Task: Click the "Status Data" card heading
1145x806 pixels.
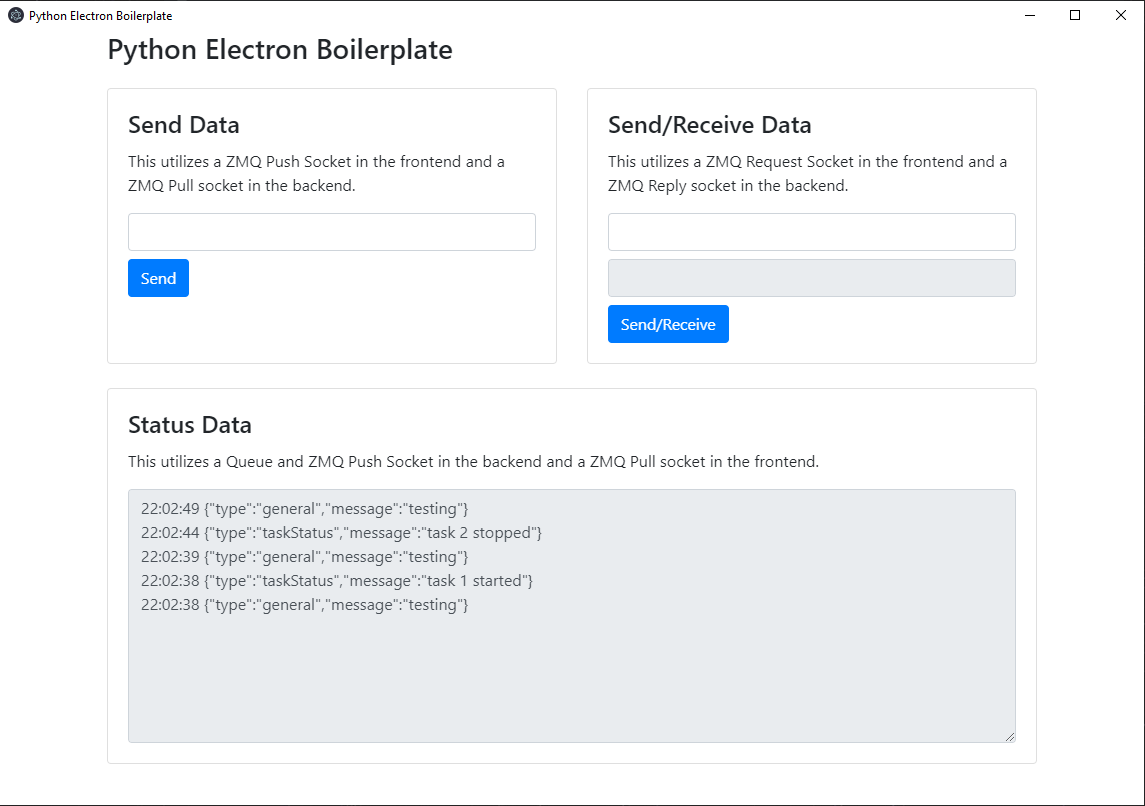Action: 190,425
